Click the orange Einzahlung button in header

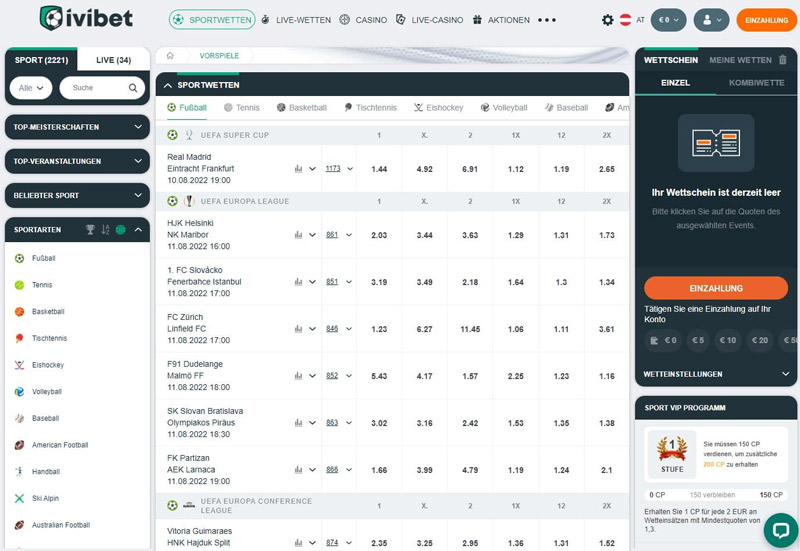(766, 20)
